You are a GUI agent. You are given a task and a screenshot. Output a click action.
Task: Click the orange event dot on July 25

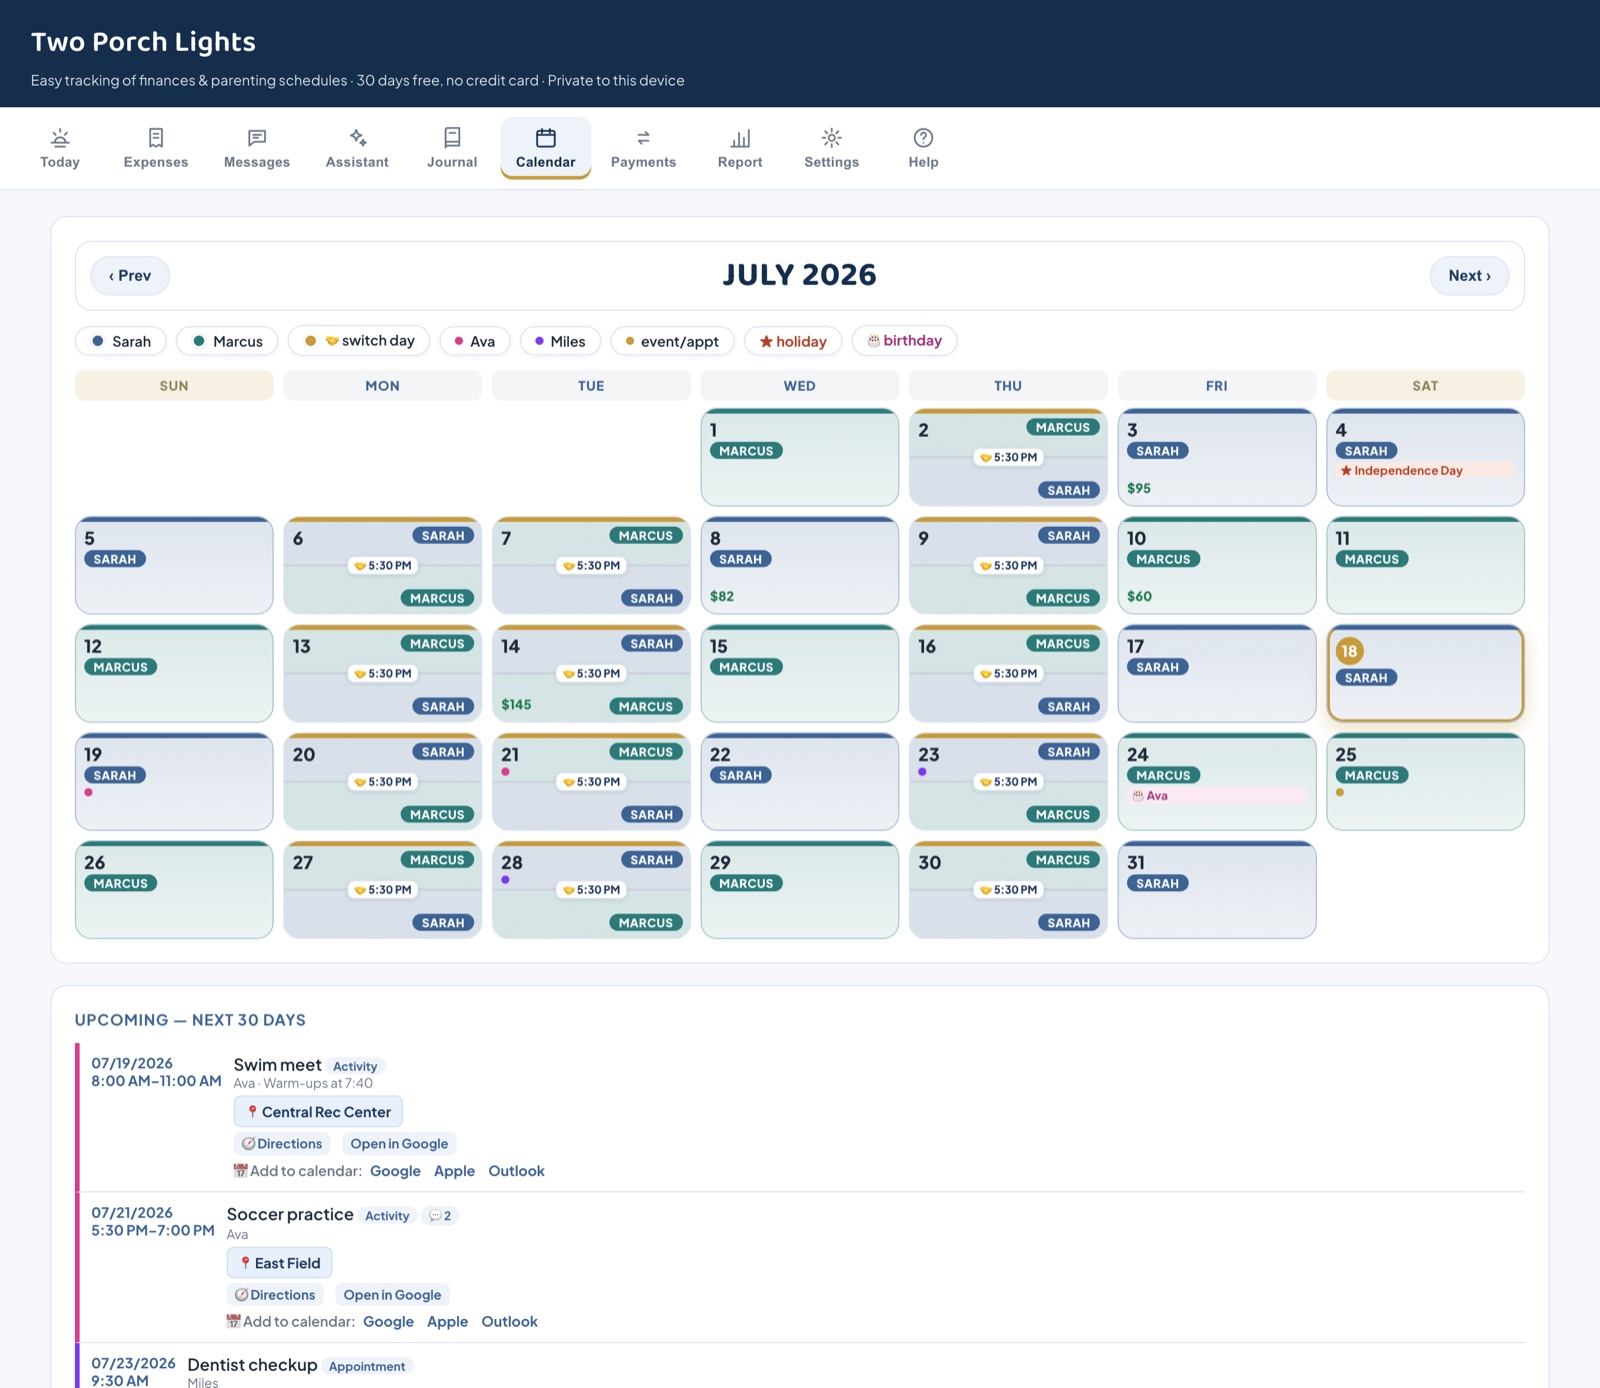tap(1340, 792)
